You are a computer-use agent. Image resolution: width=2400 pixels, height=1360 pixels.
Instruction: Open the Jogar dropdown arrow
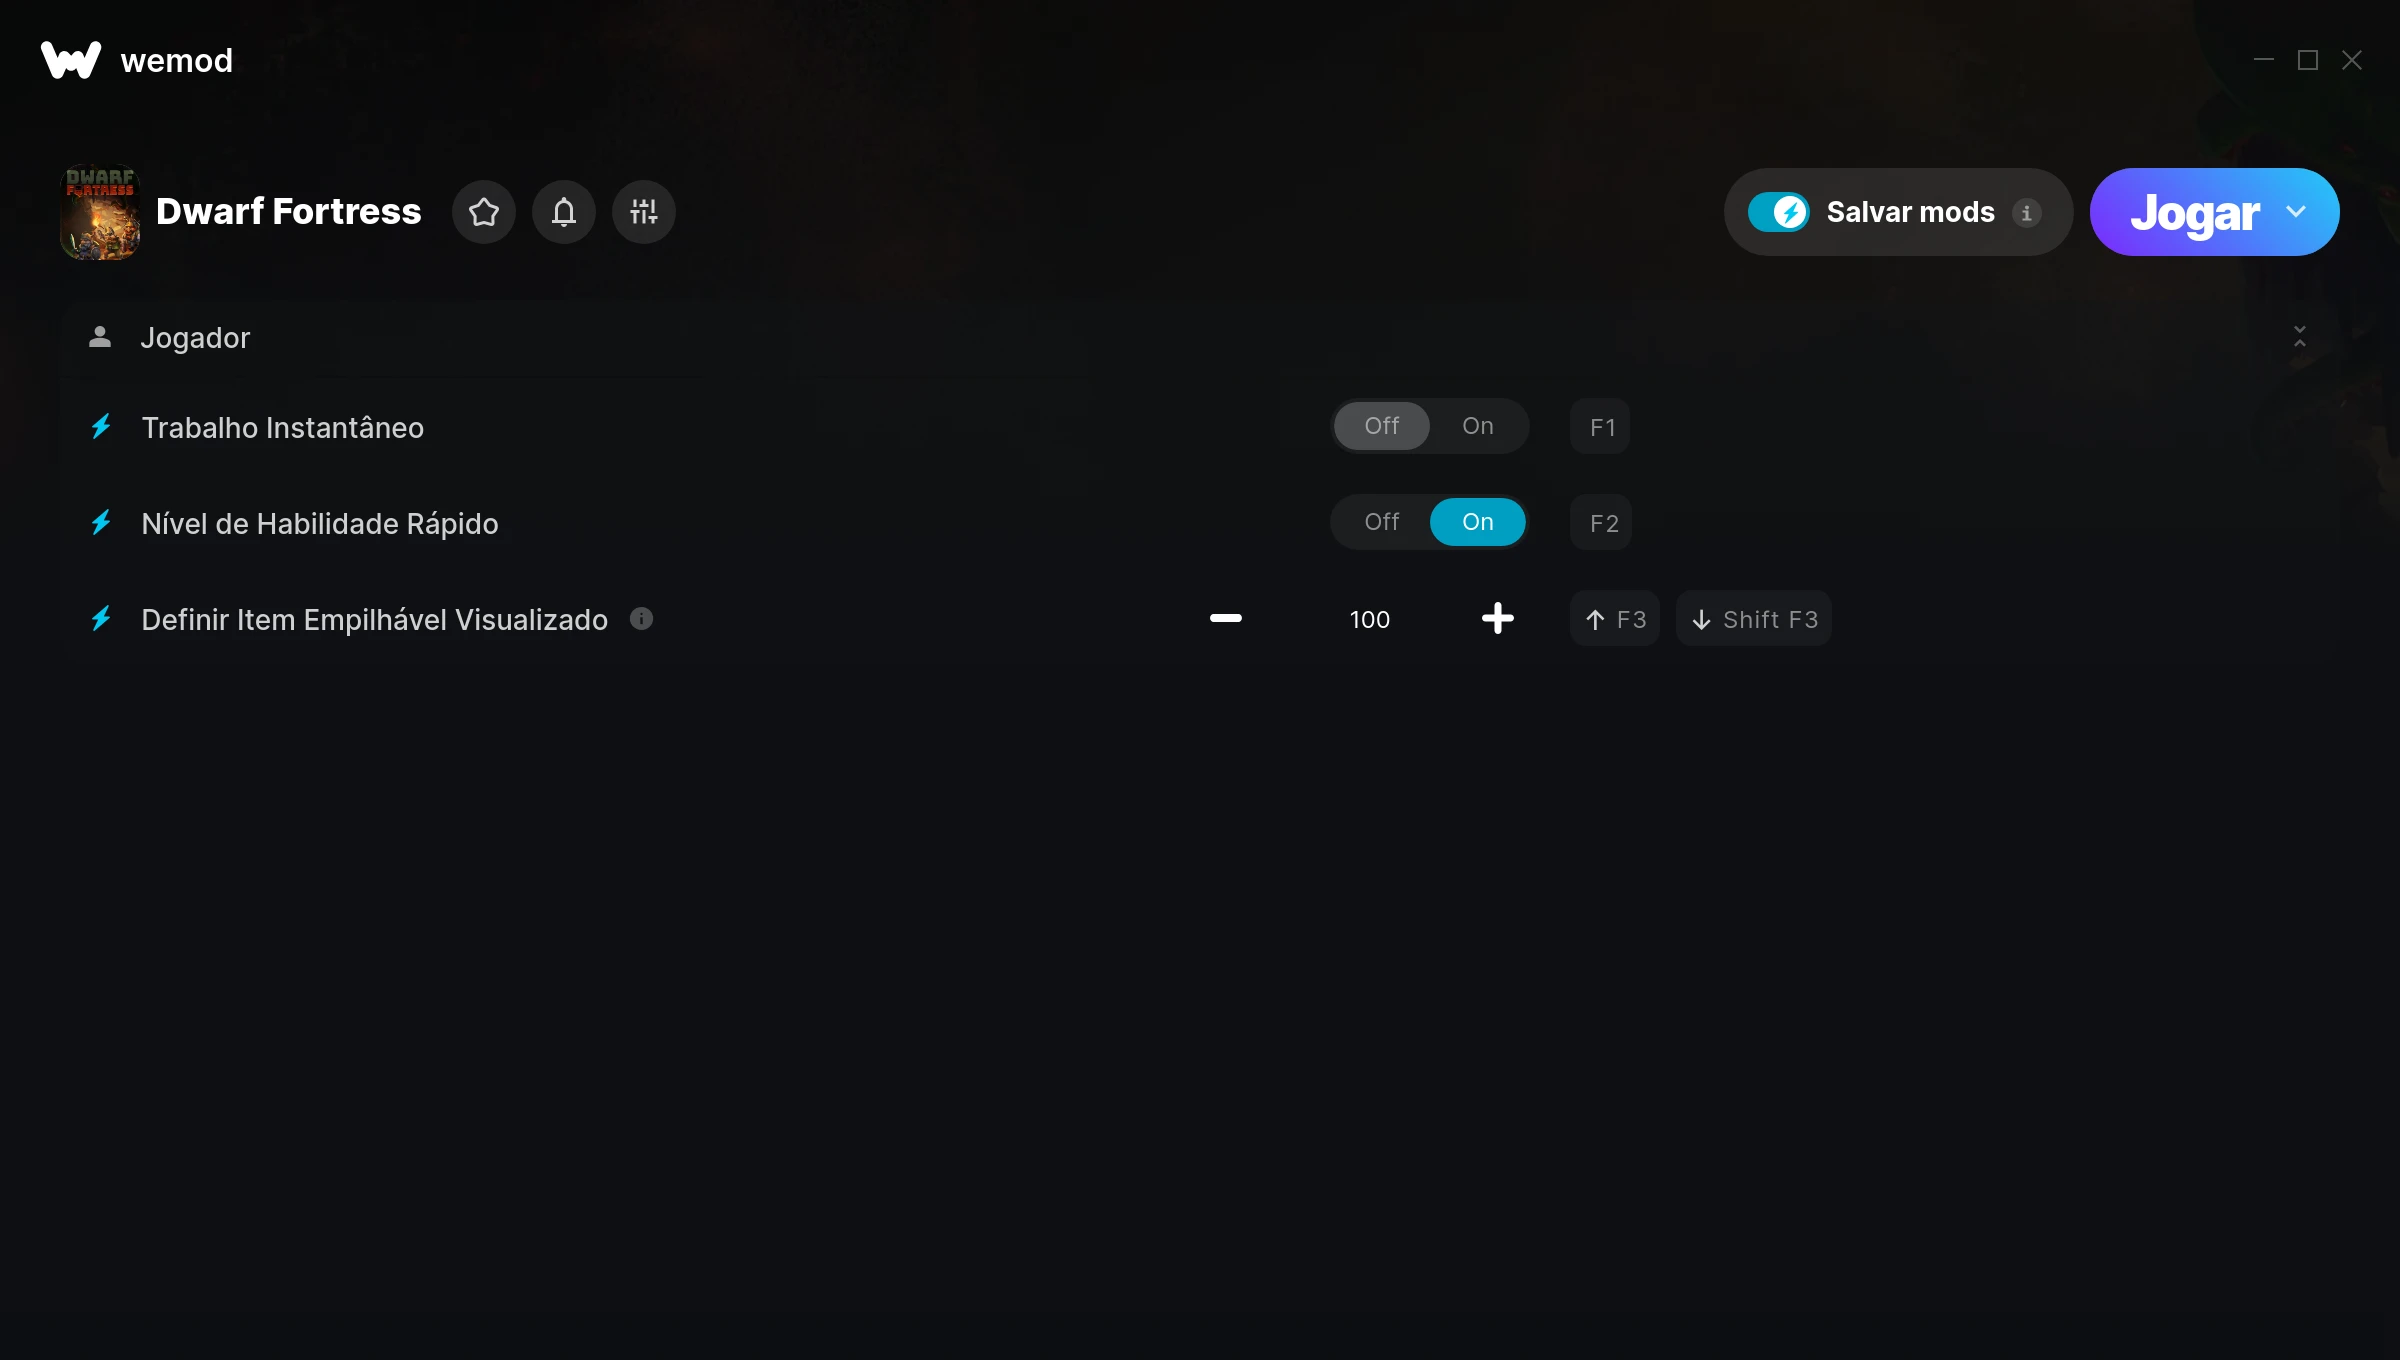2296,212
